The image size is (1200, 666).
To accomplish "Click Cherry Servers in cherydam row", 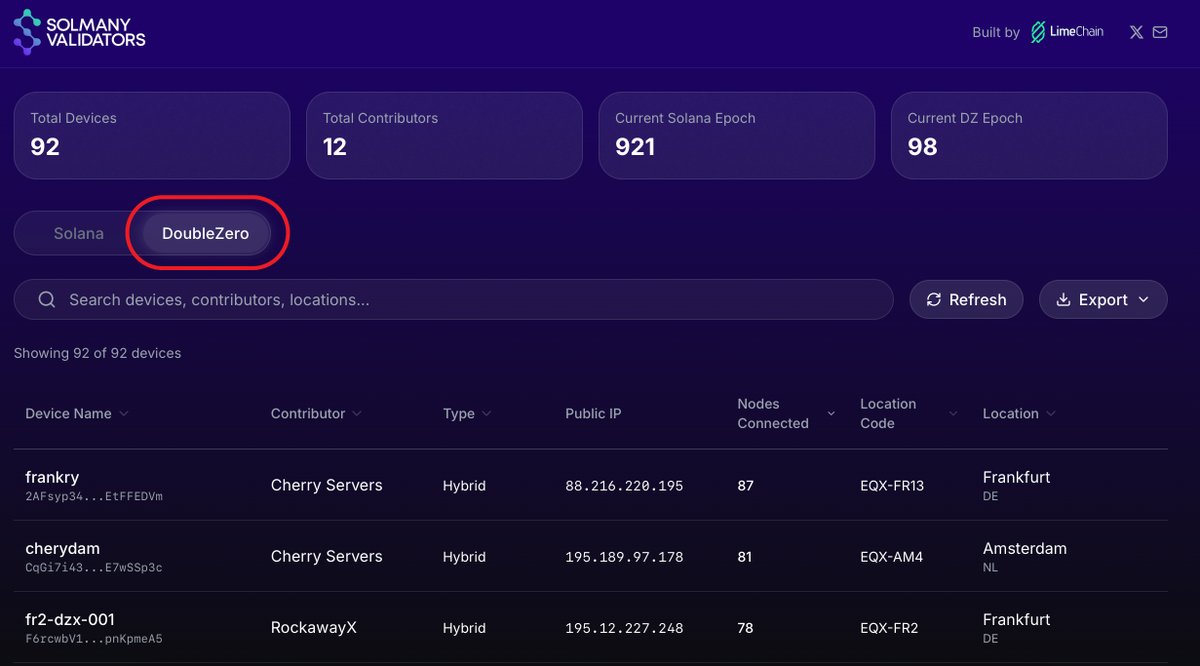I will coord(327,556).
